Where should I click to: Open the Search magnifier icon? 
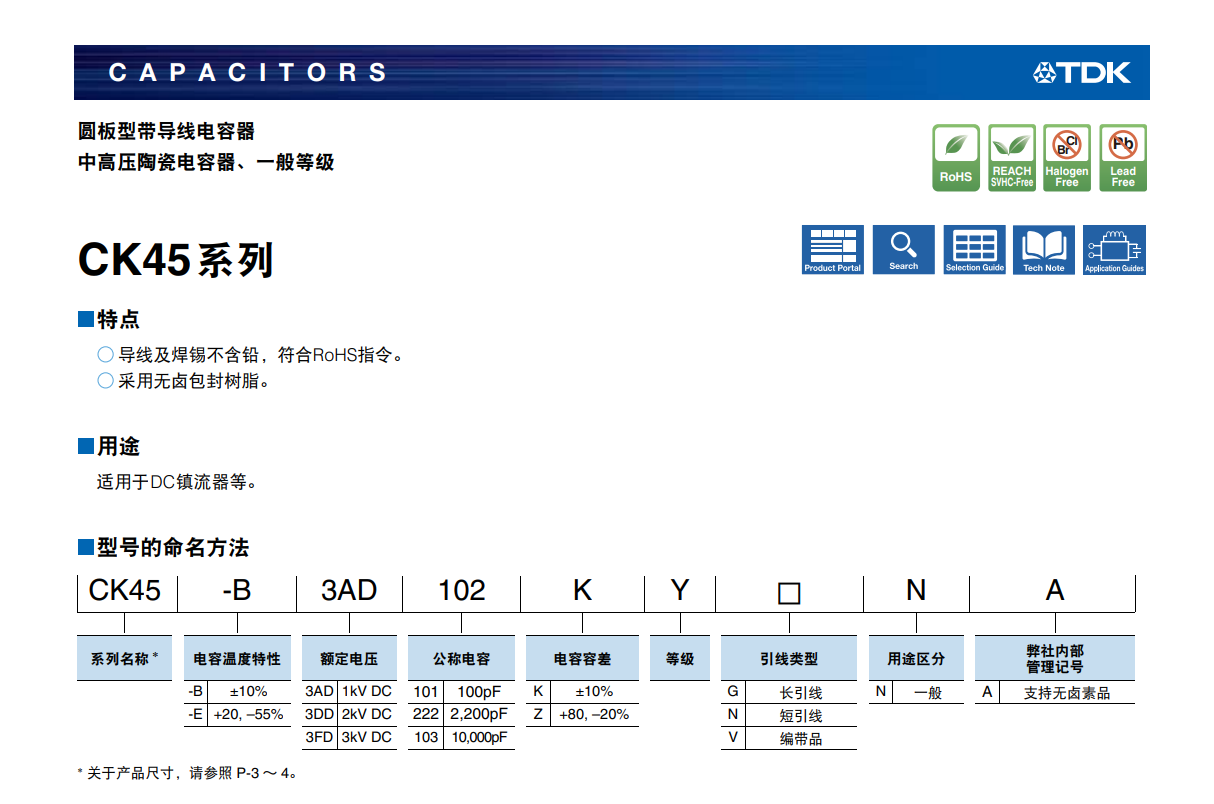click(x=903, y=249)
